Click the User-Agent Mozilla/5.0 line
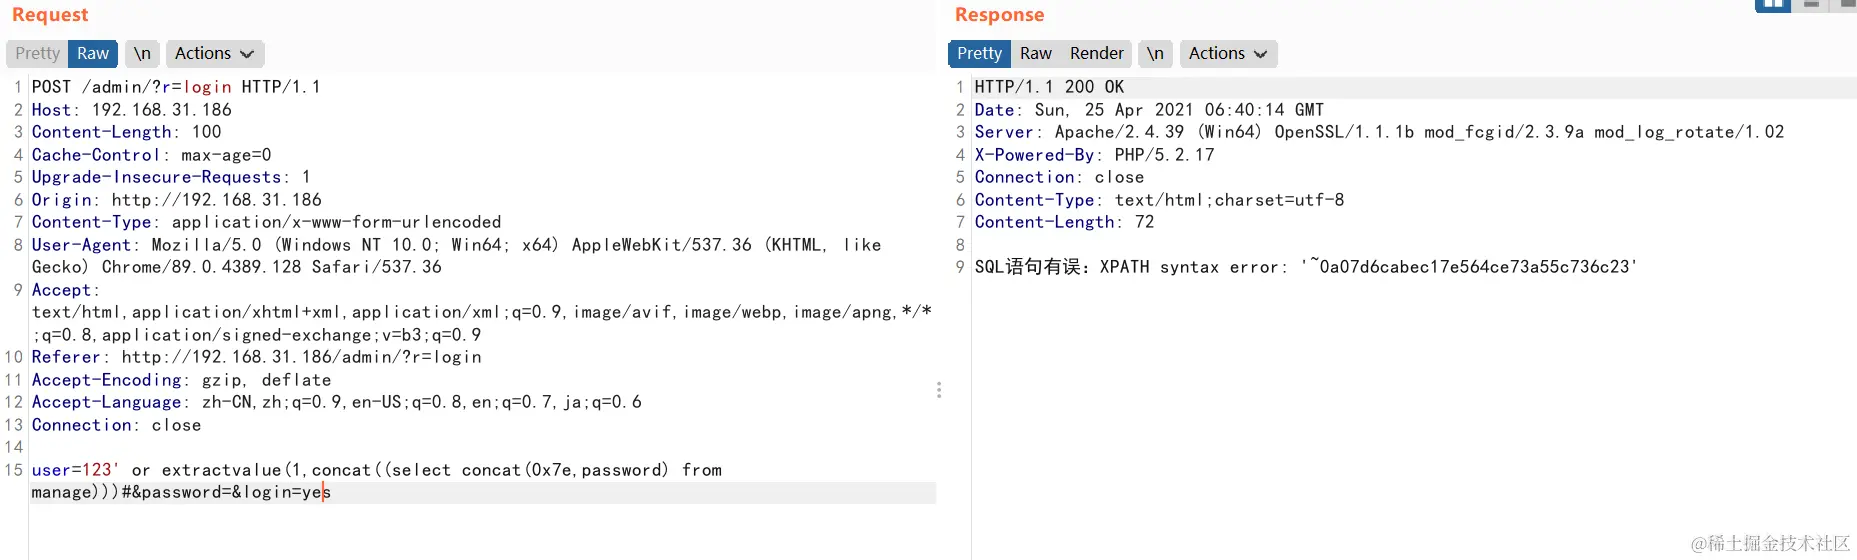Viewport: 1857px width, 560px height. 456,245
